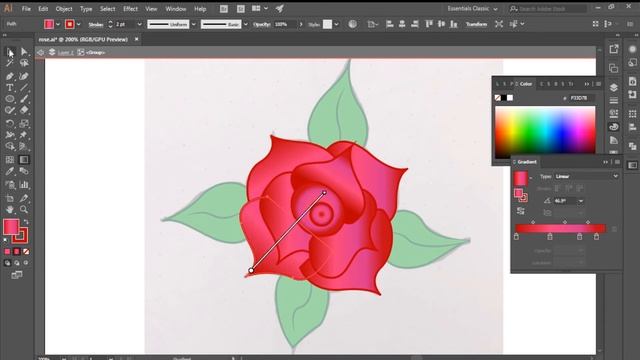This screenshot has height=360, width=640.
Task: Open the Type menu
Action: tap(86, 9)
